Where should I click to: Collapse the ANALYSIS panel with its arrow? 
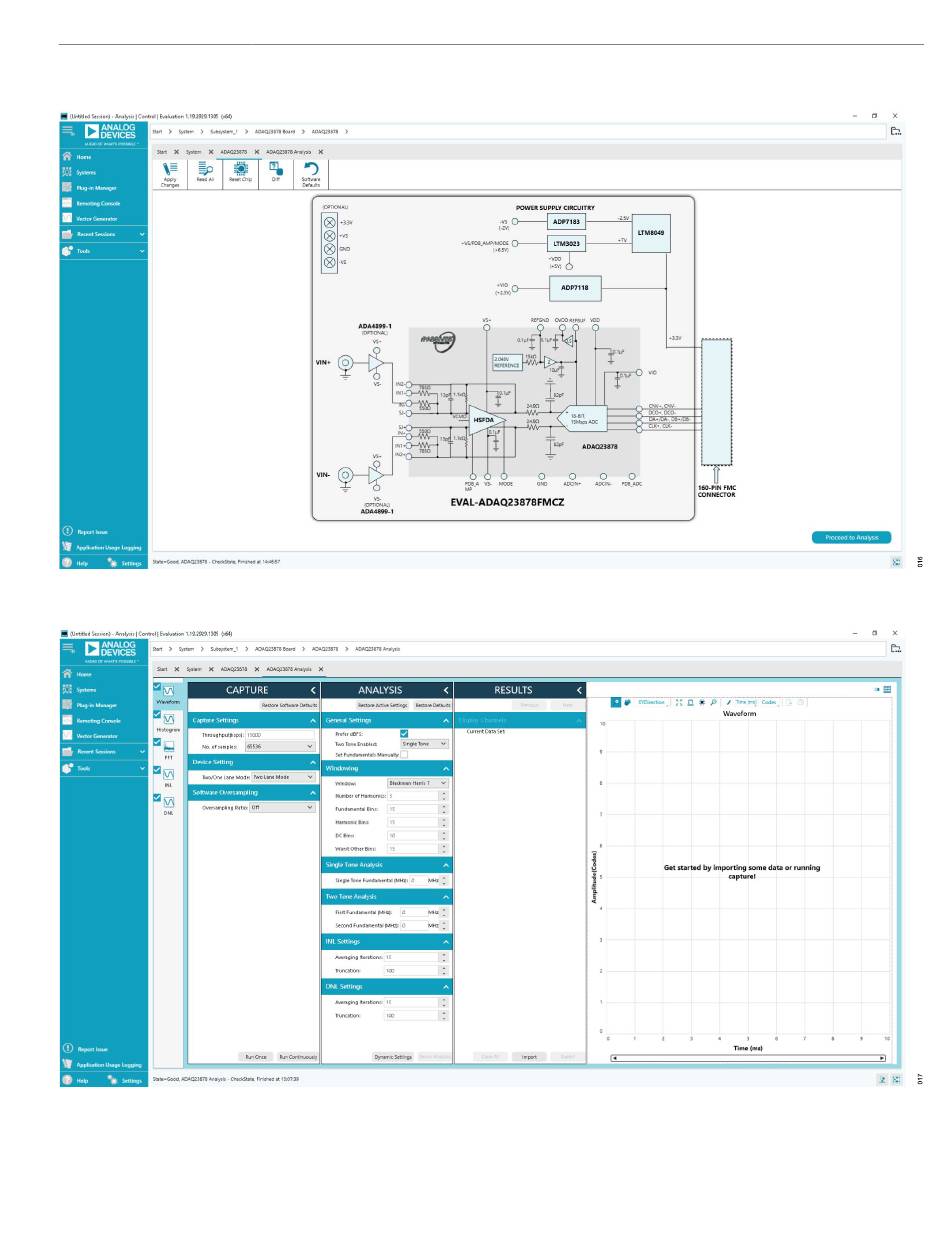tap(446, 690)
